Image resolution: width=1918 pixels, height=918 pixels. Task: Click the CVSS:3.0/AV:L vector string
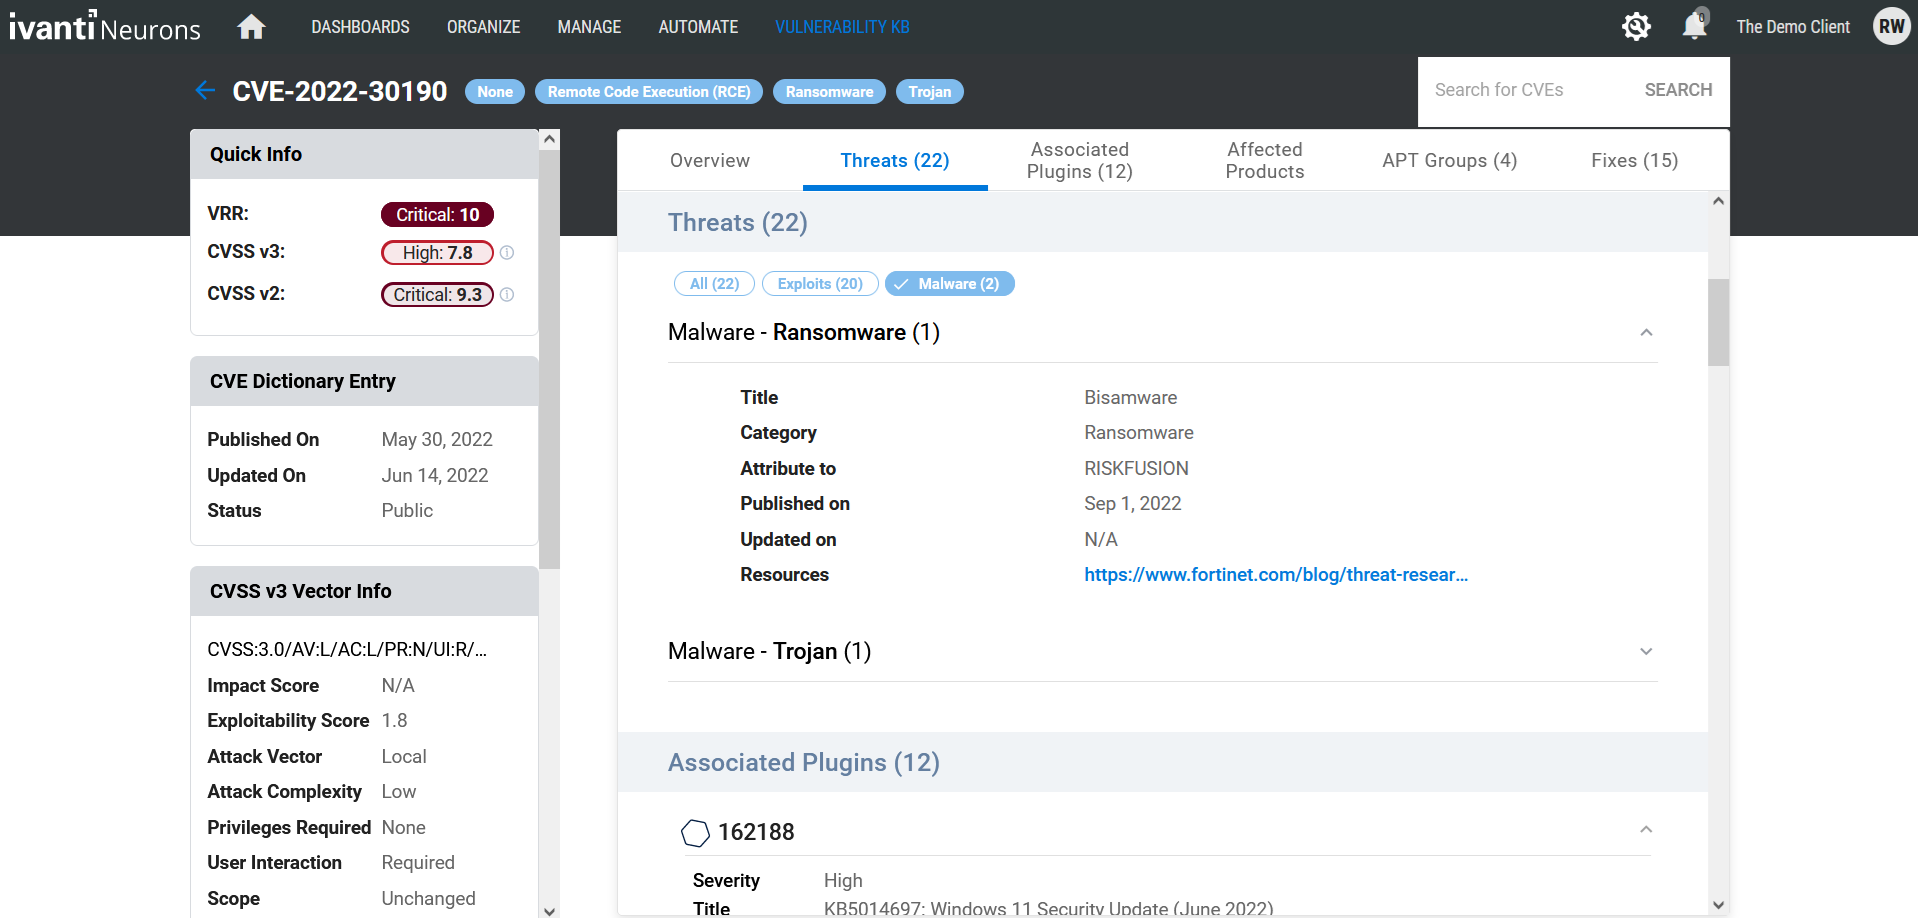coord(347,650)
